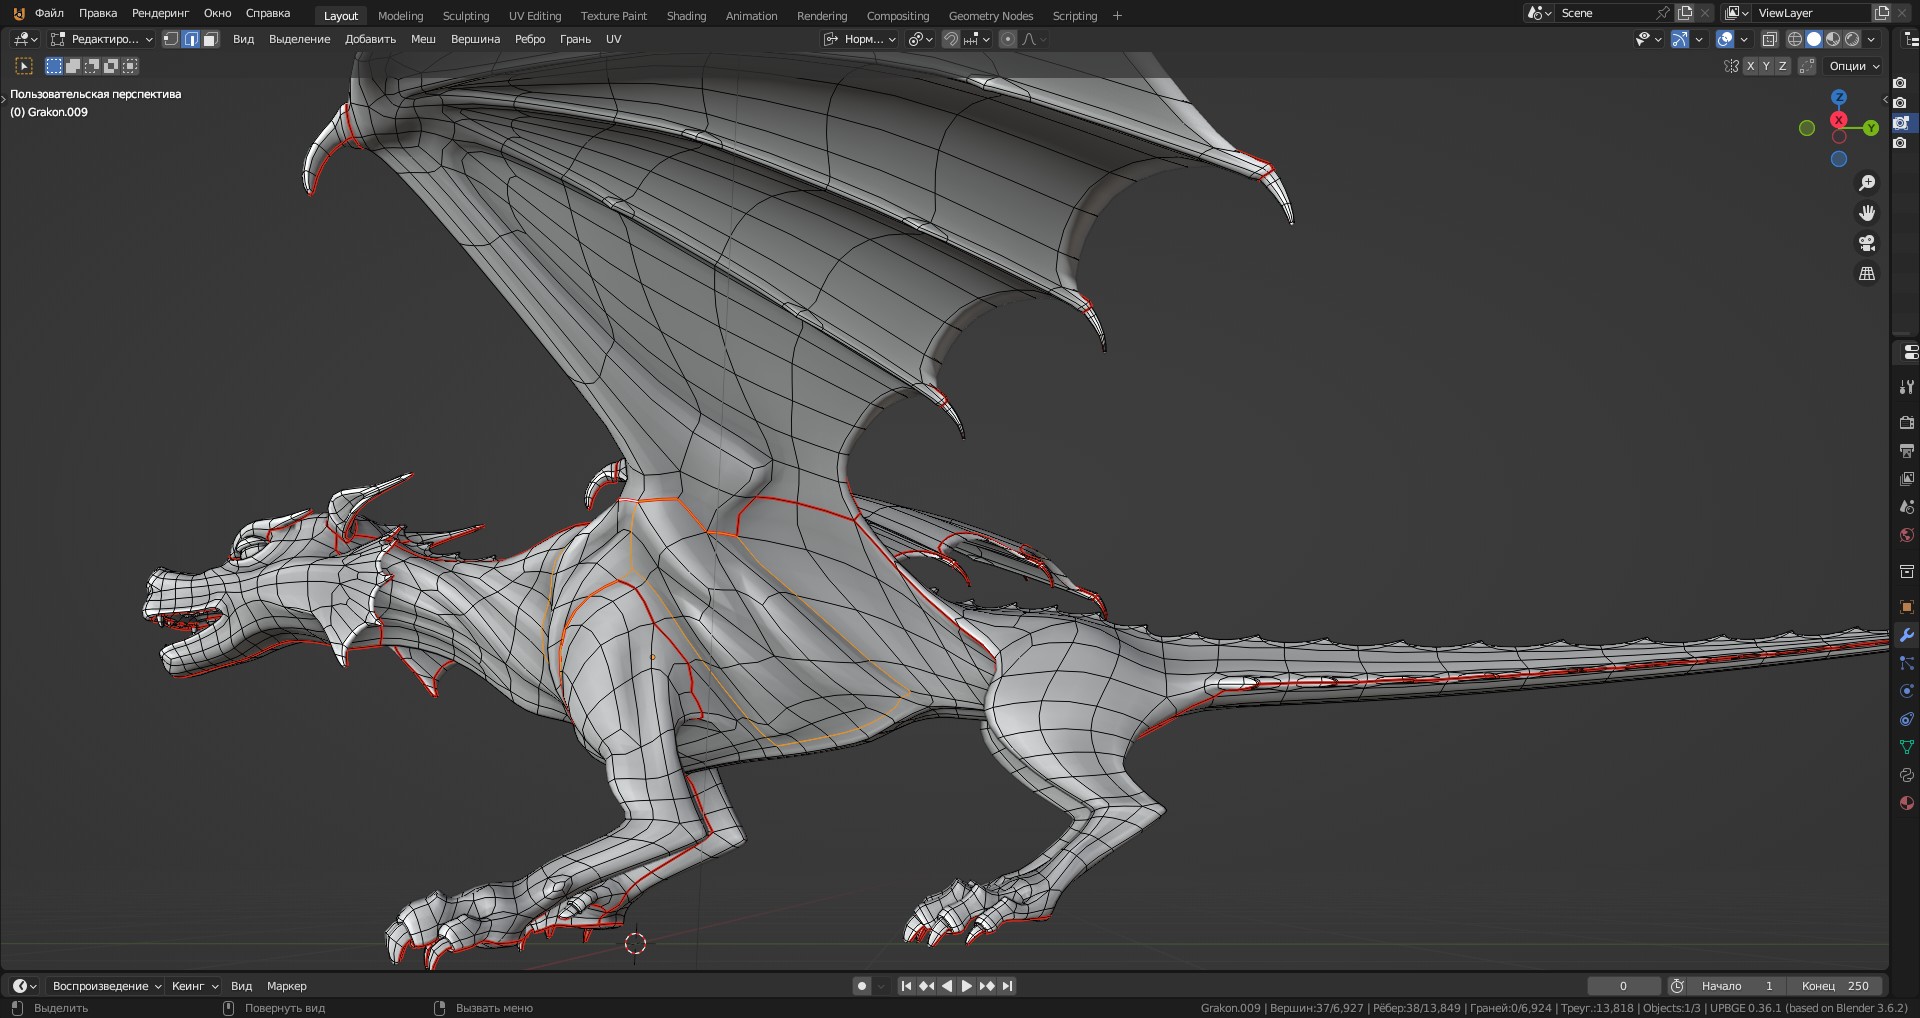The image size is (1920, 1018).
Task: Select face selection mode
Action: pos(210,39)
